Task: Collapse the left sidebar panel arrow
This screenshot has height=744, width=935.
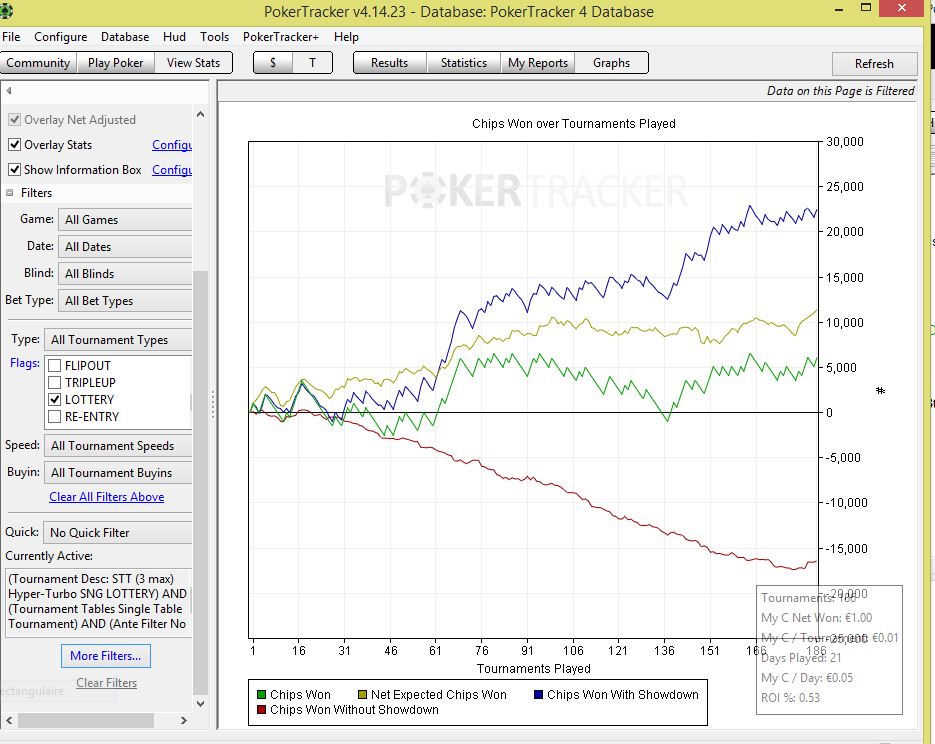Action: (x=9, y=91)
